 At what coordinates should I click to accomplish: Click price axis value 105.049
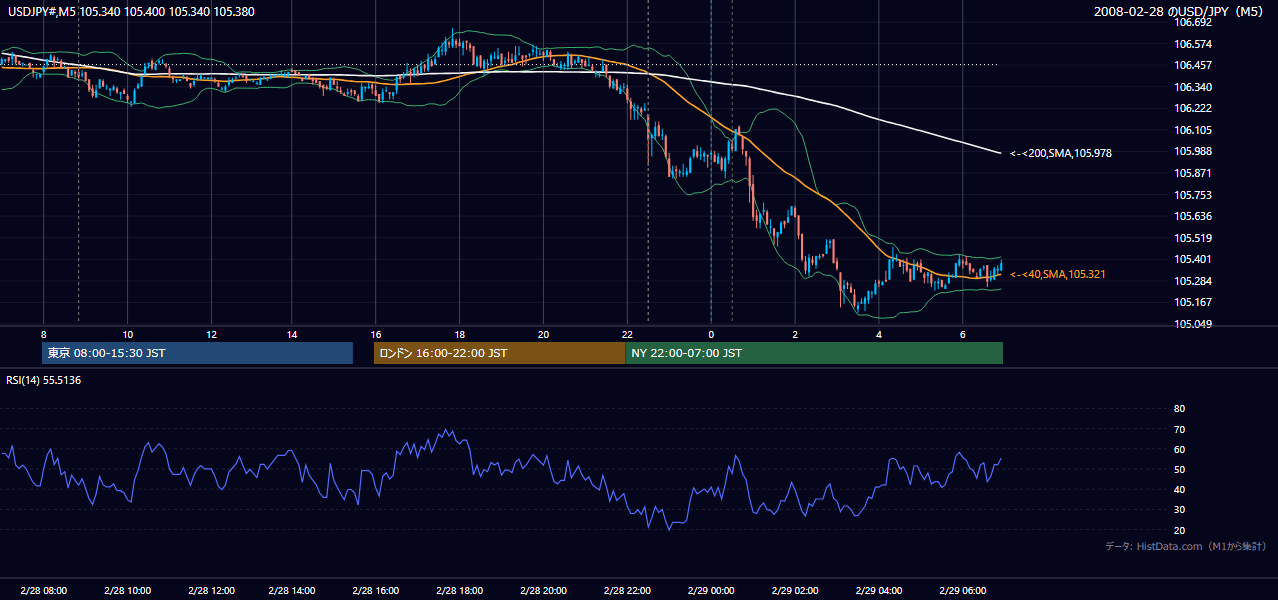(1194, 324)
